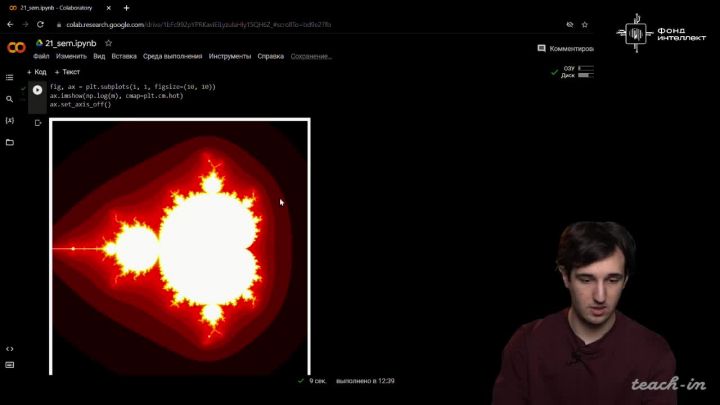Open code snippets panel icon
The image size is (720, 405).
(10, 349)
